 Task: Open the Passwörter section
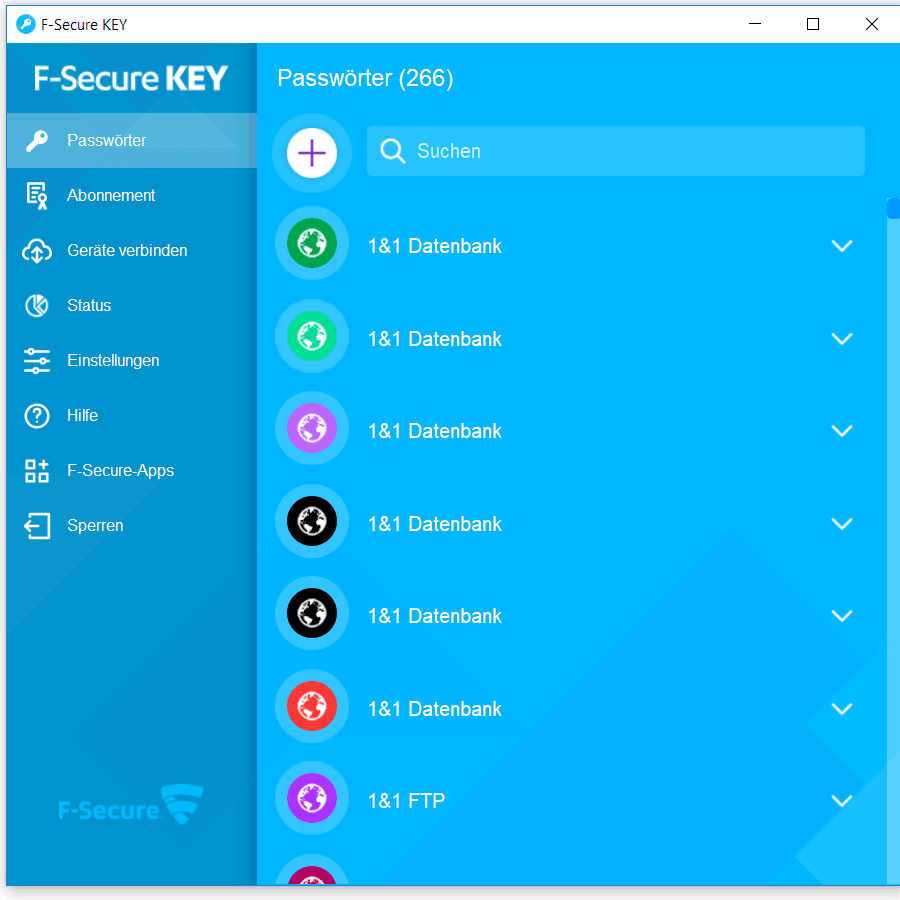pos(131,141)
